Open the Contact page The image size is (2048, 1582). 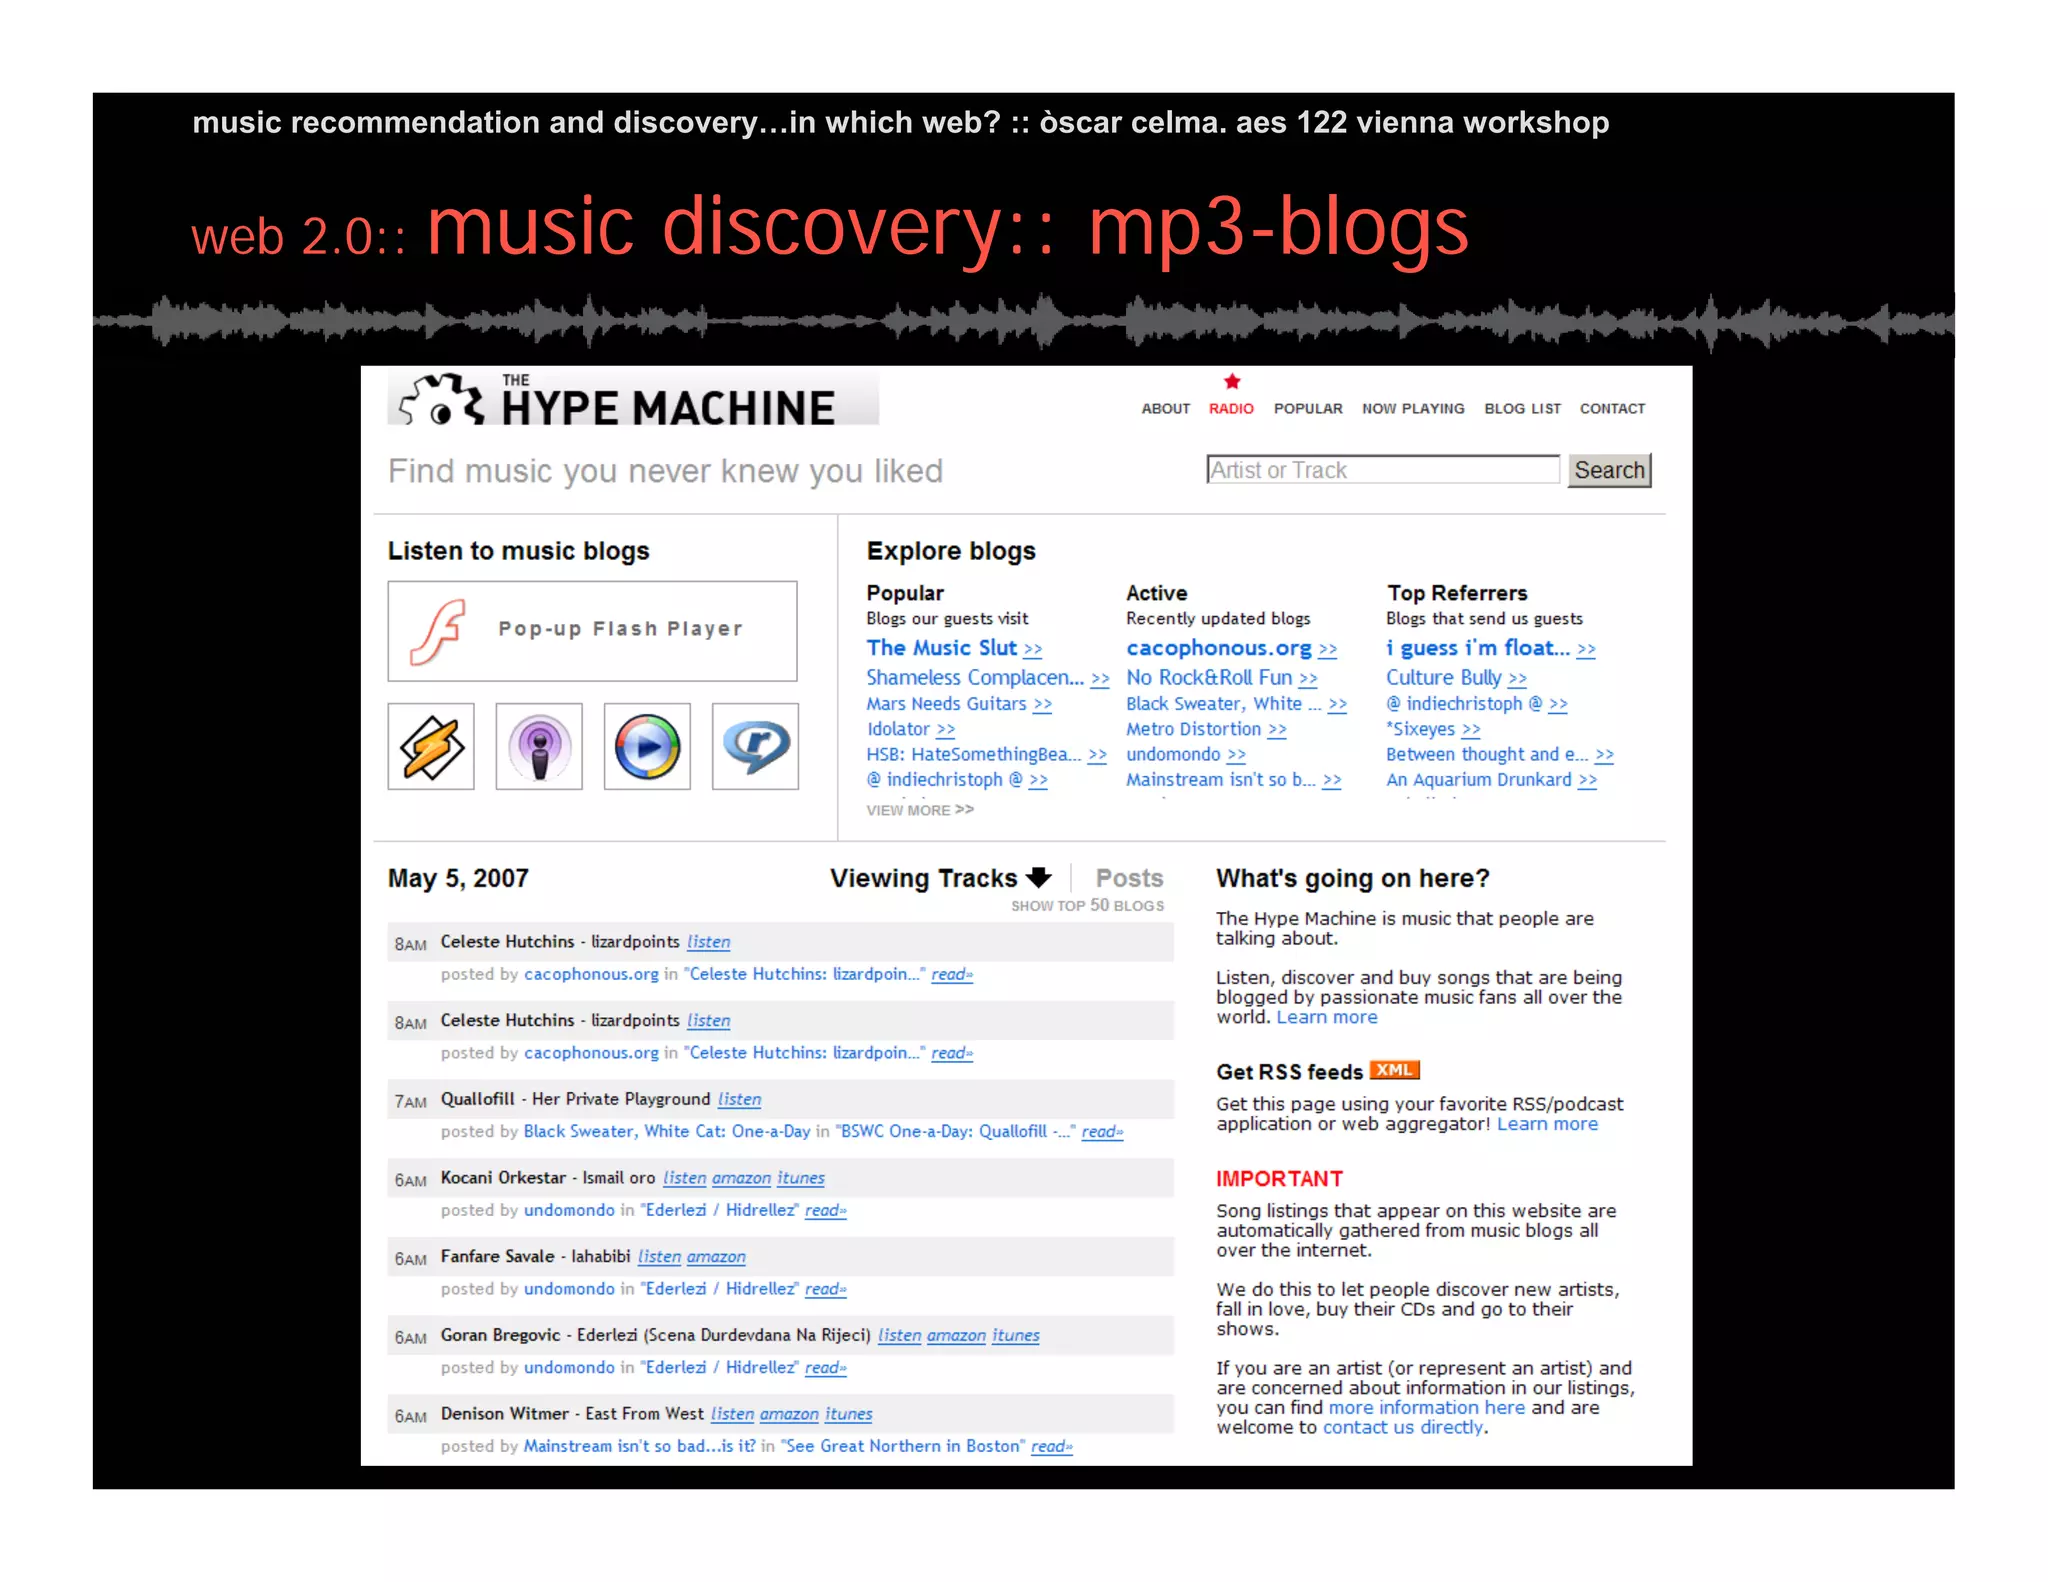coord(1612,408)
